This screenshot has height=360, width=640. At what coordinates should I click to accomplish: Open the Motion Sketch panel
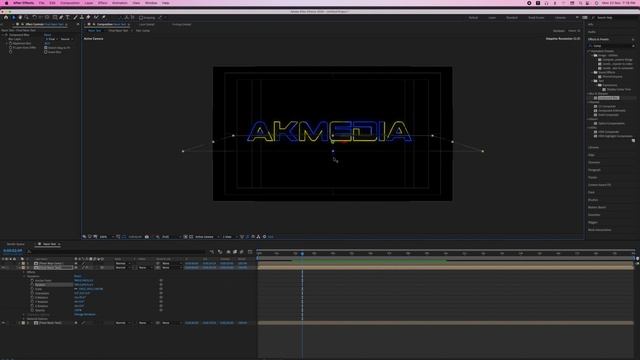pos(597,207)
